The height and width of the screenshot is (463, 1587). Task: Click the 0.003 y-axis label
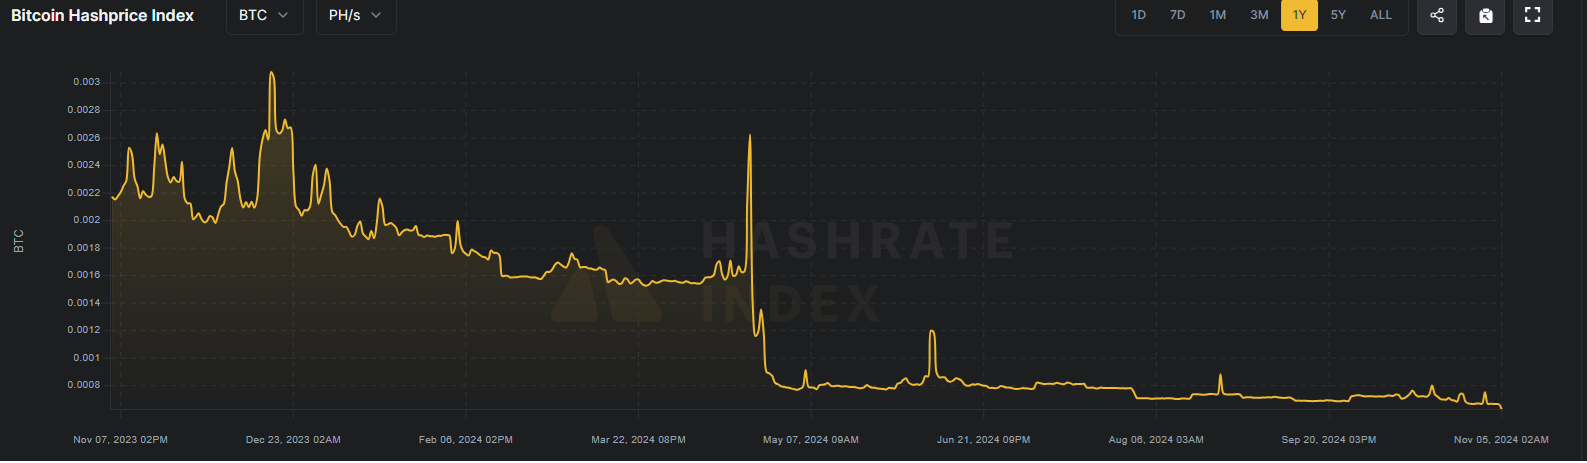(87, 82)
